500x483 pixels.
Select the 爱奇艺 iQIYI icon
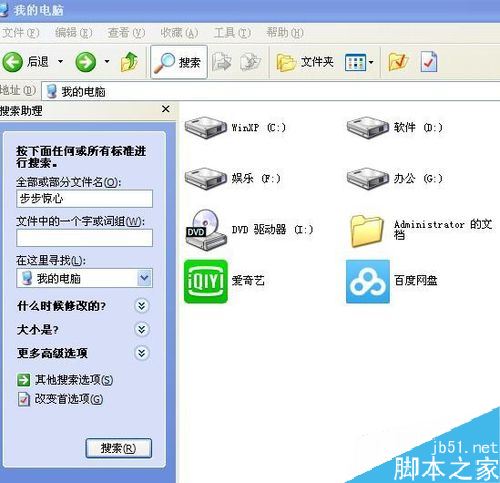pyautogui.click(x=206, y=281)
